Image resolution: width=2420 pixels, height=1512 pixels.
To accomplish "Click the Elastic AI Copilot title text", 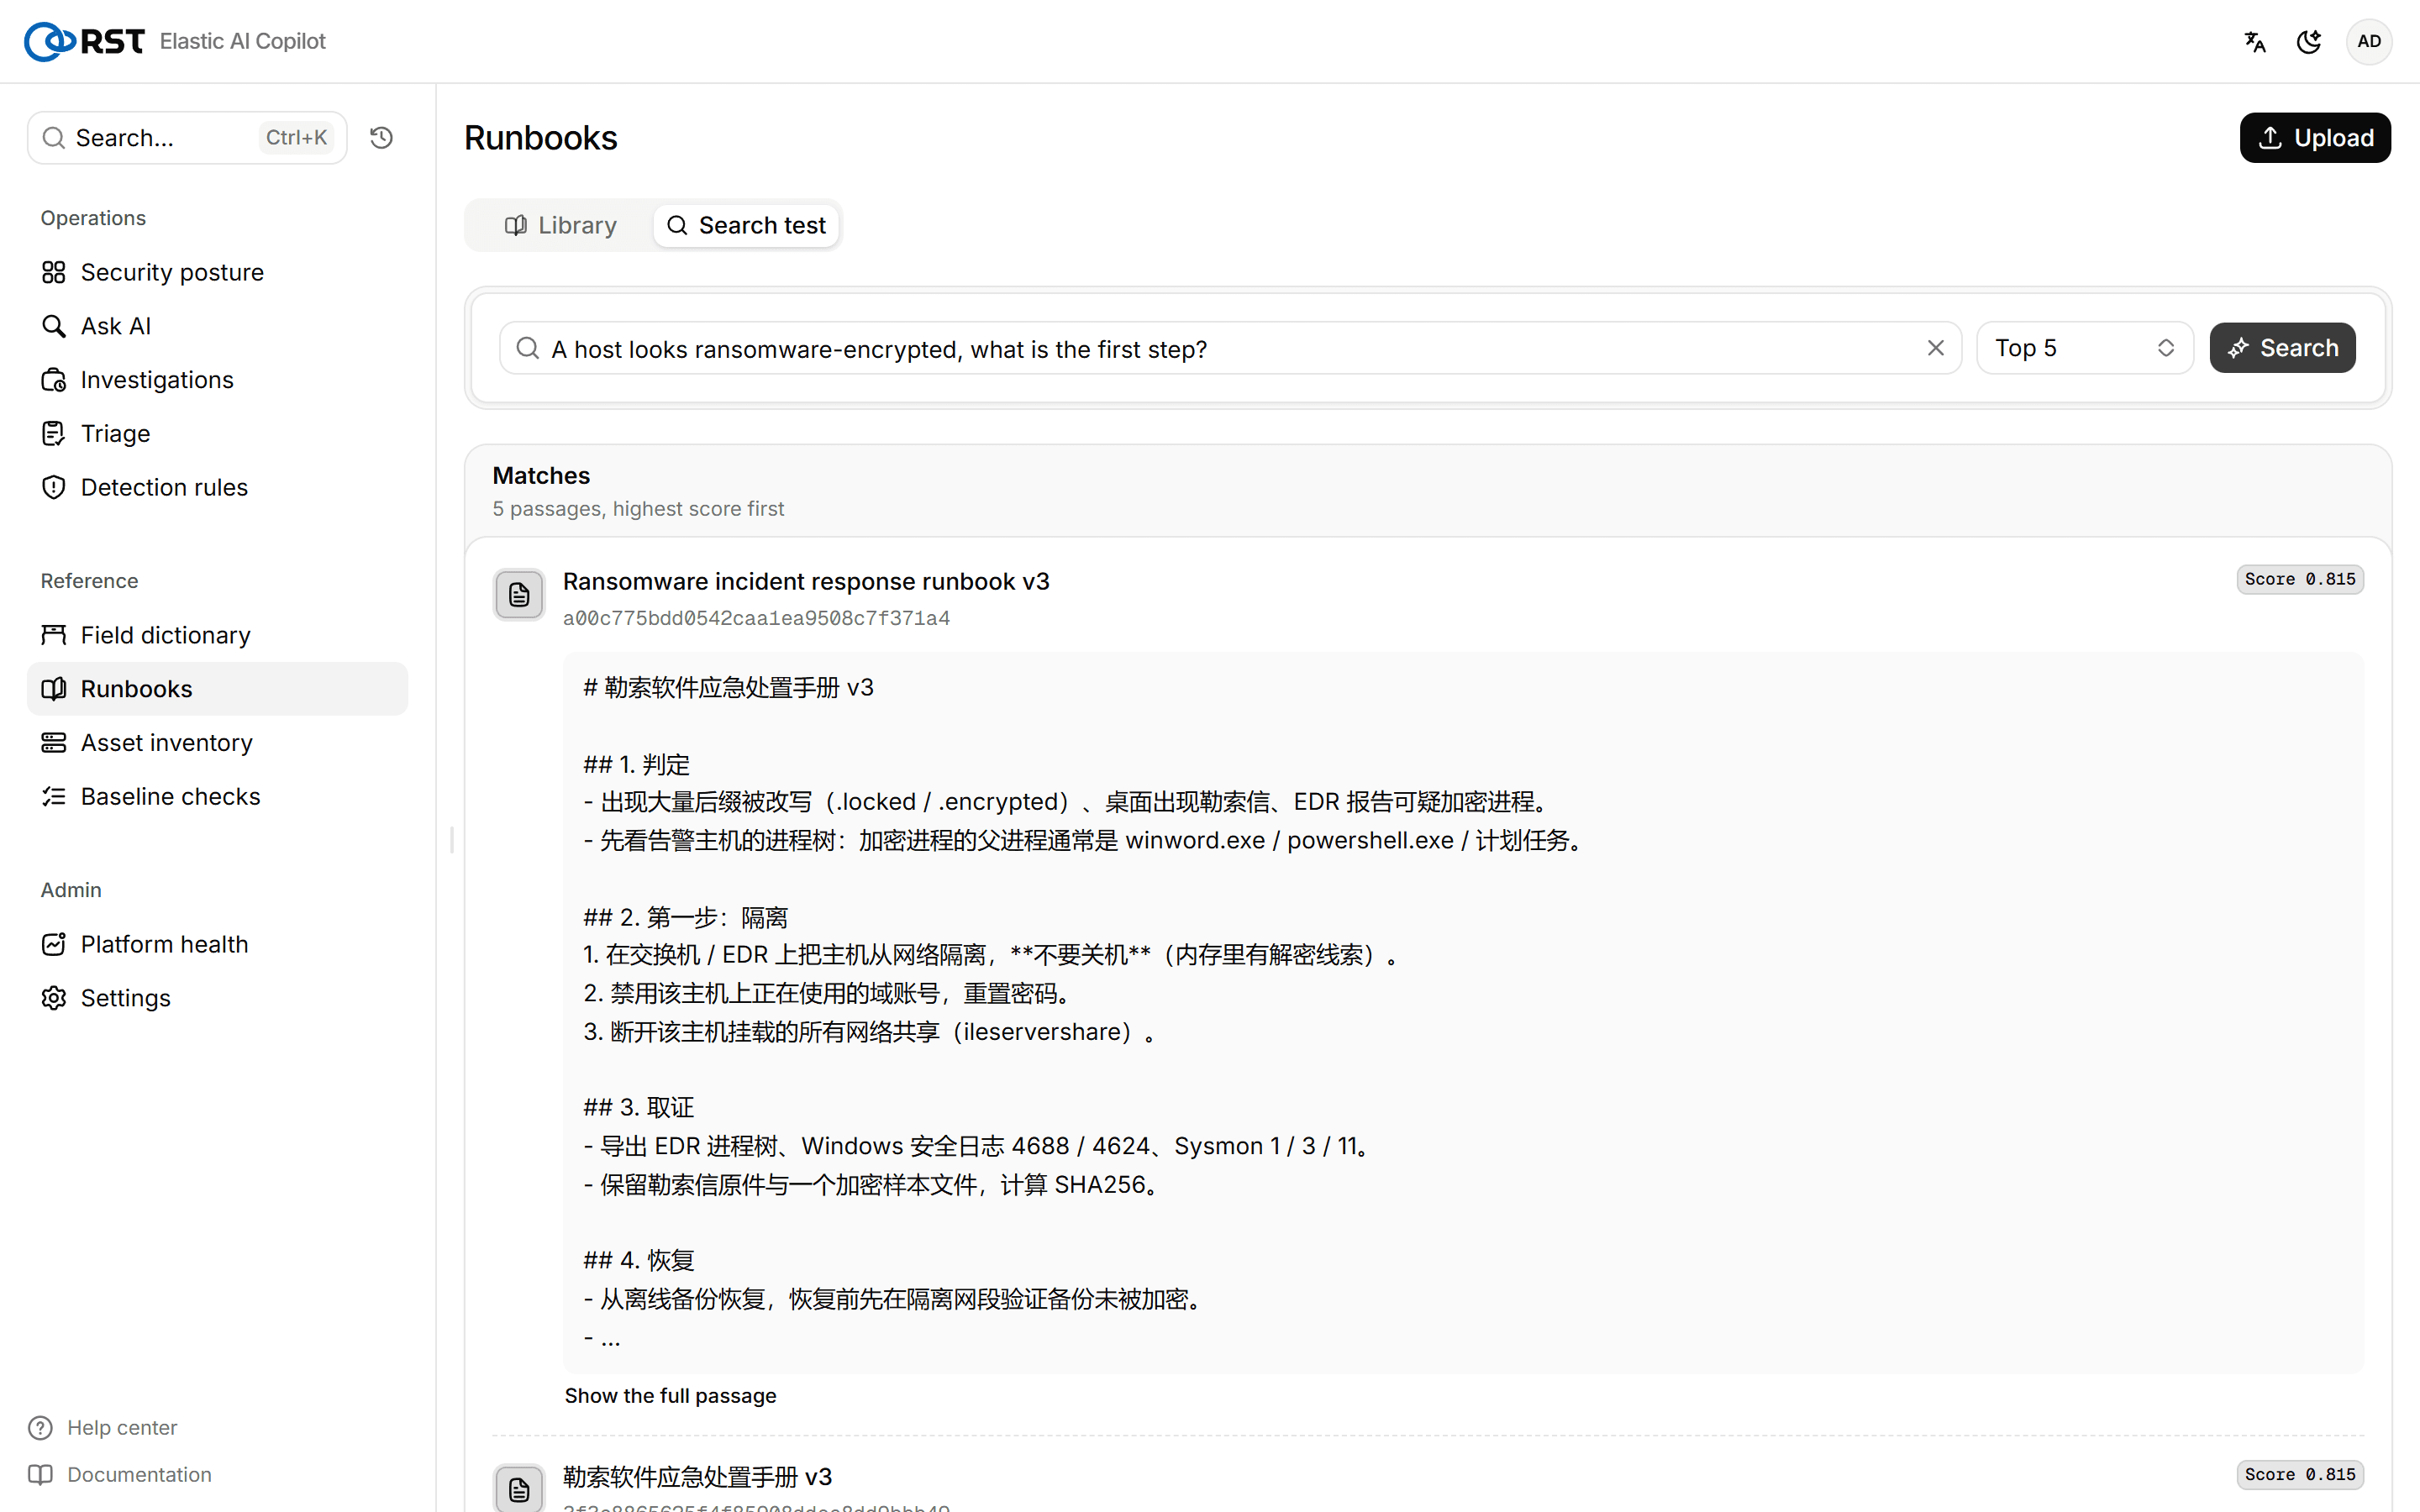I will tap(242, 41).
